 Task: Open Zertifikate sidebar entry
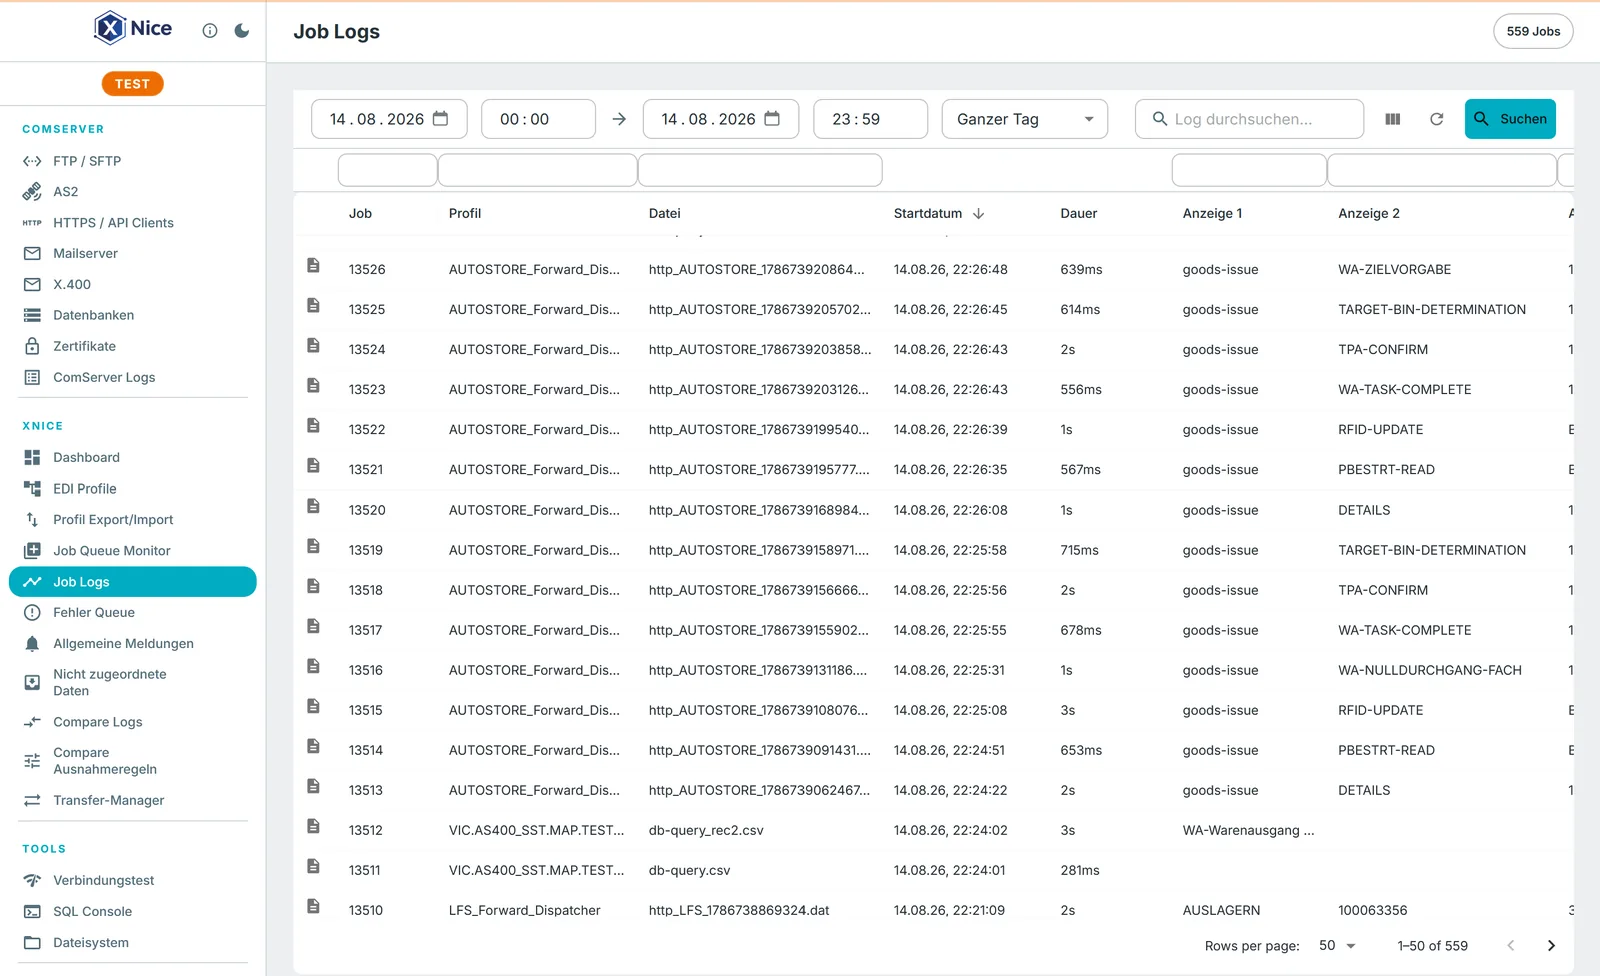(132, 346)
